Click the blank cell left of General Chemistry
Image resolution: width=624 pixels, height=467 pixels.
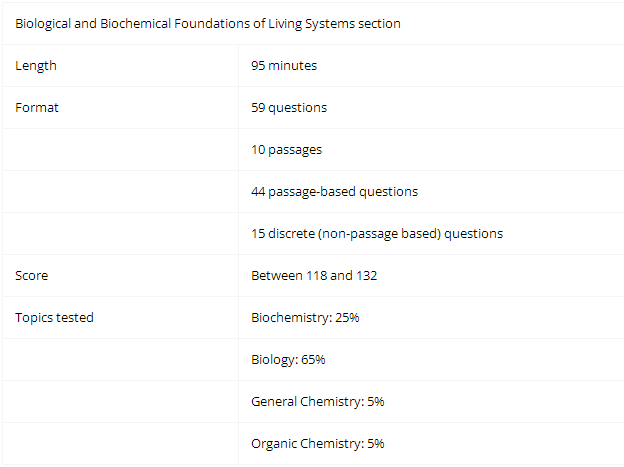(121, 402)
